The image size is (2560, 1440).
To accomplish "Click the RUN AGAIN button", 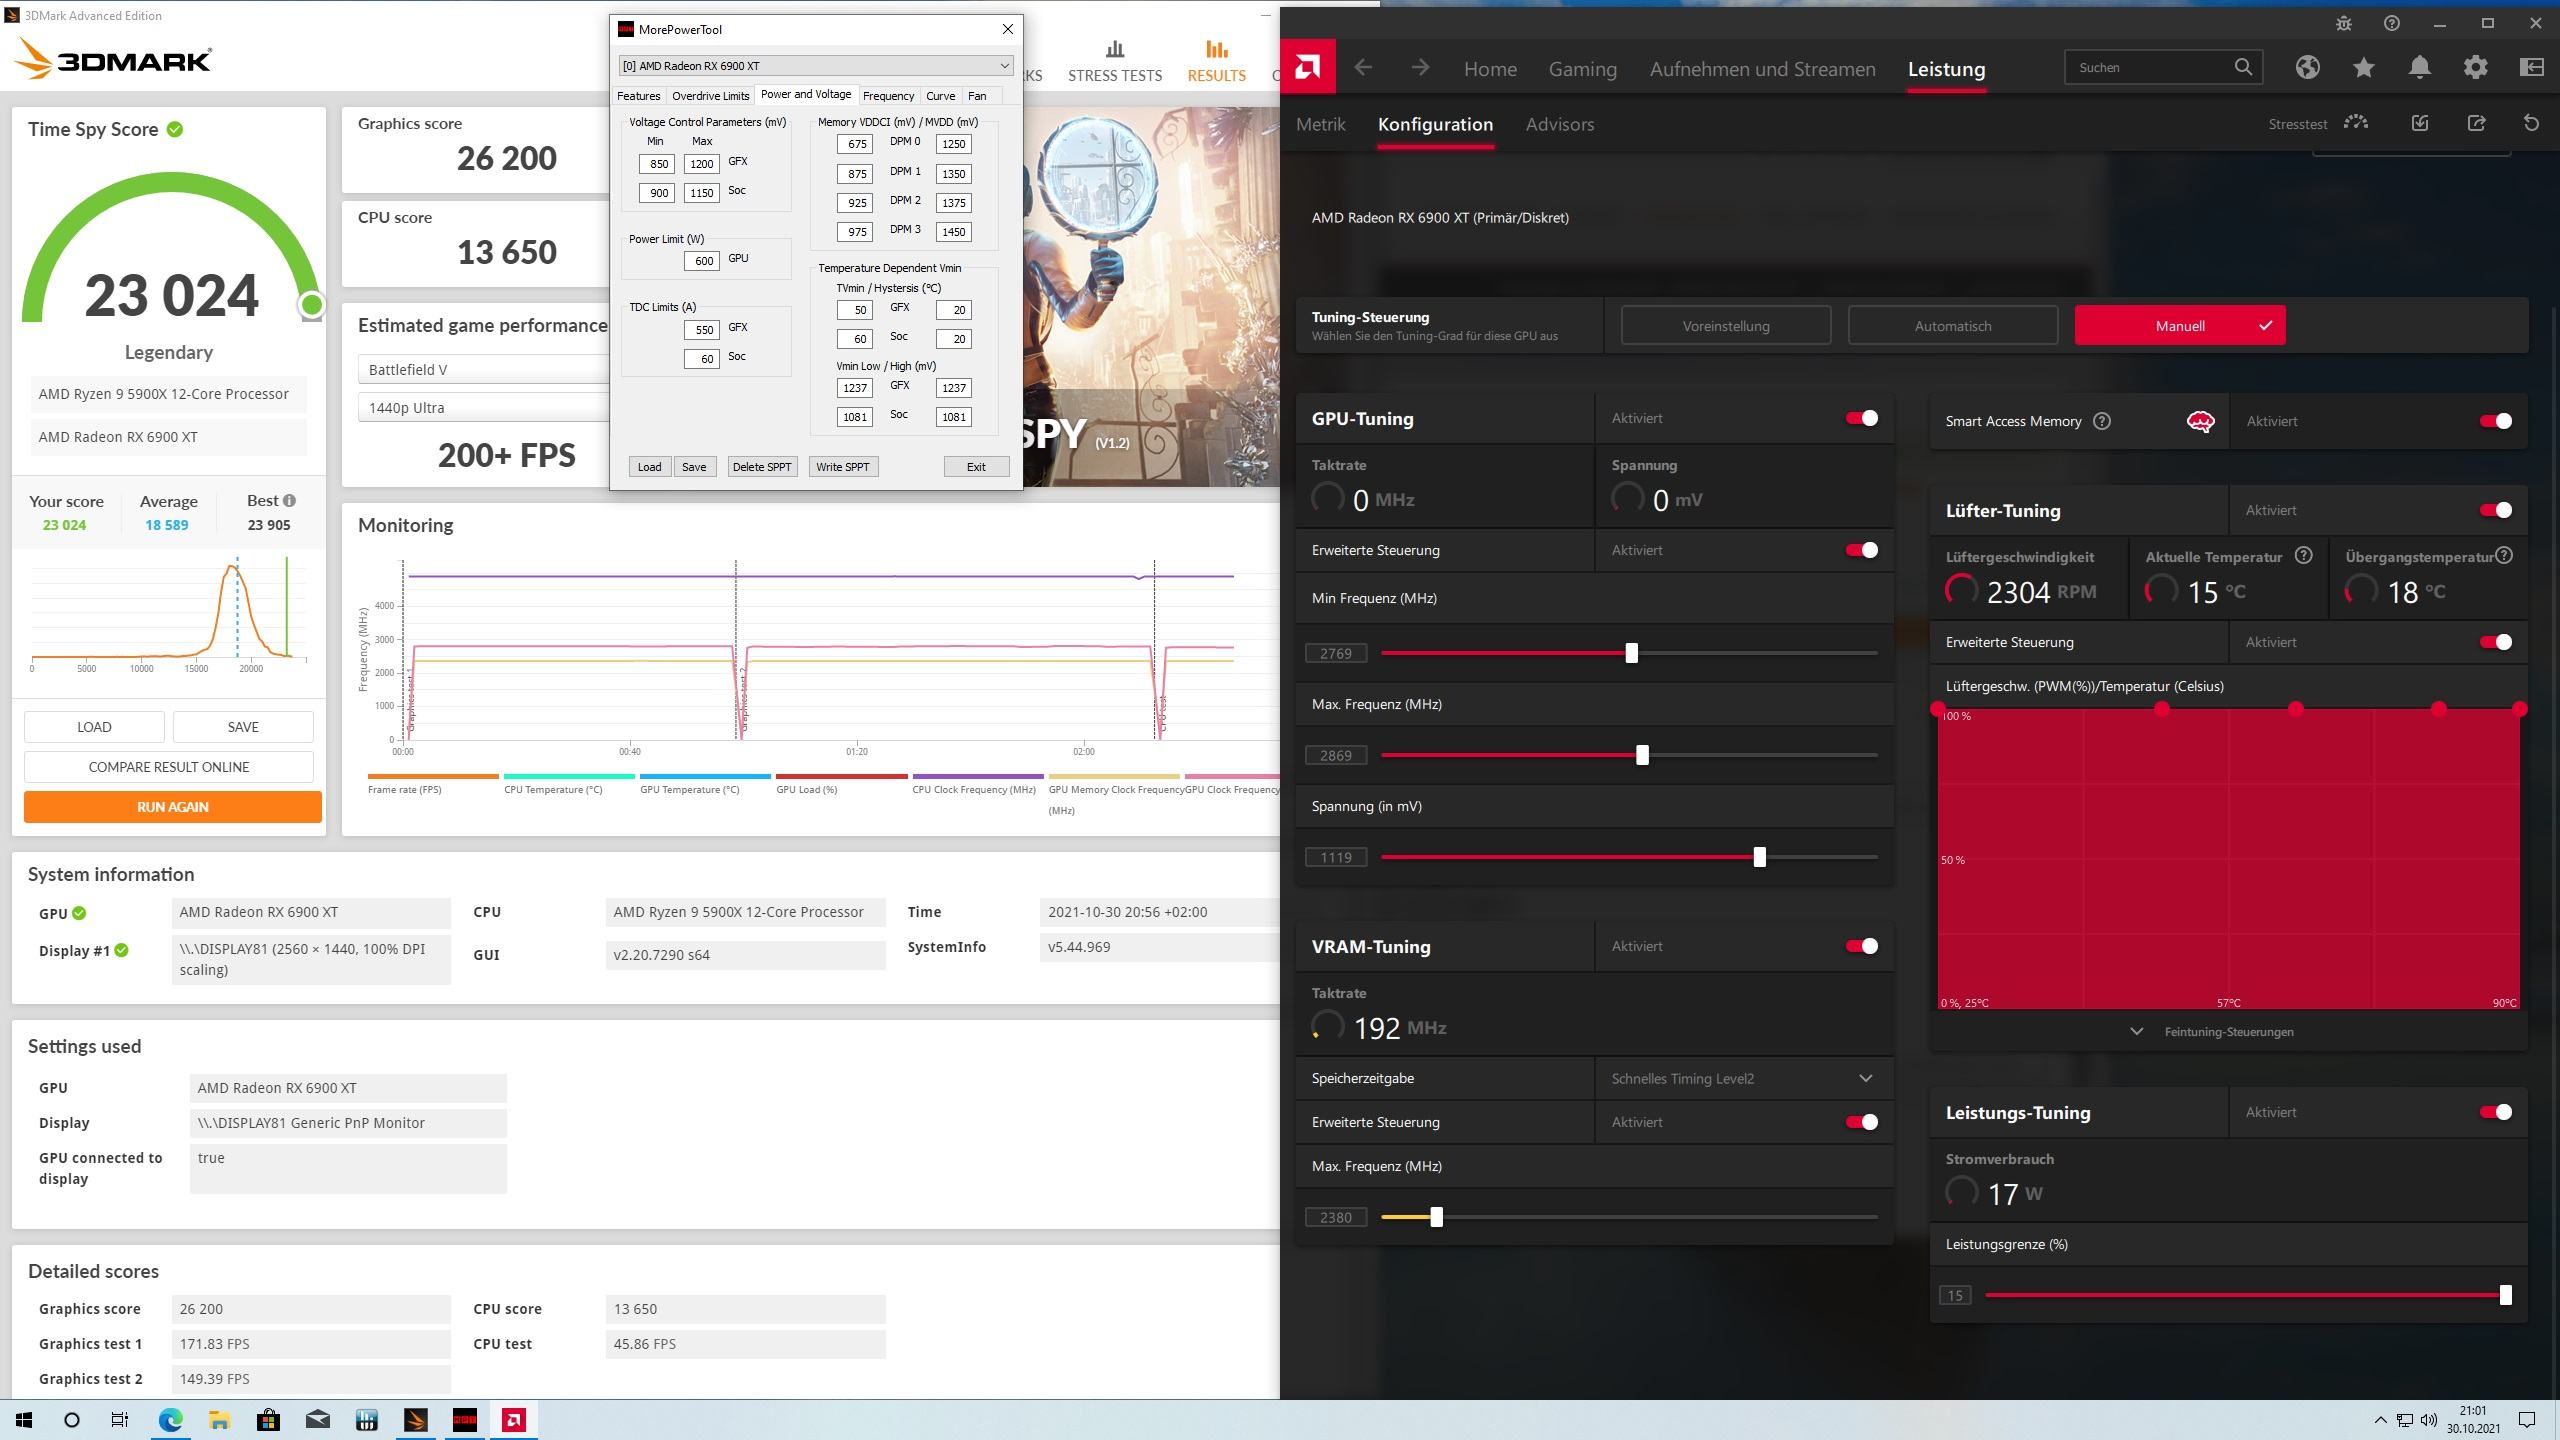I will (x=173, y=807).
